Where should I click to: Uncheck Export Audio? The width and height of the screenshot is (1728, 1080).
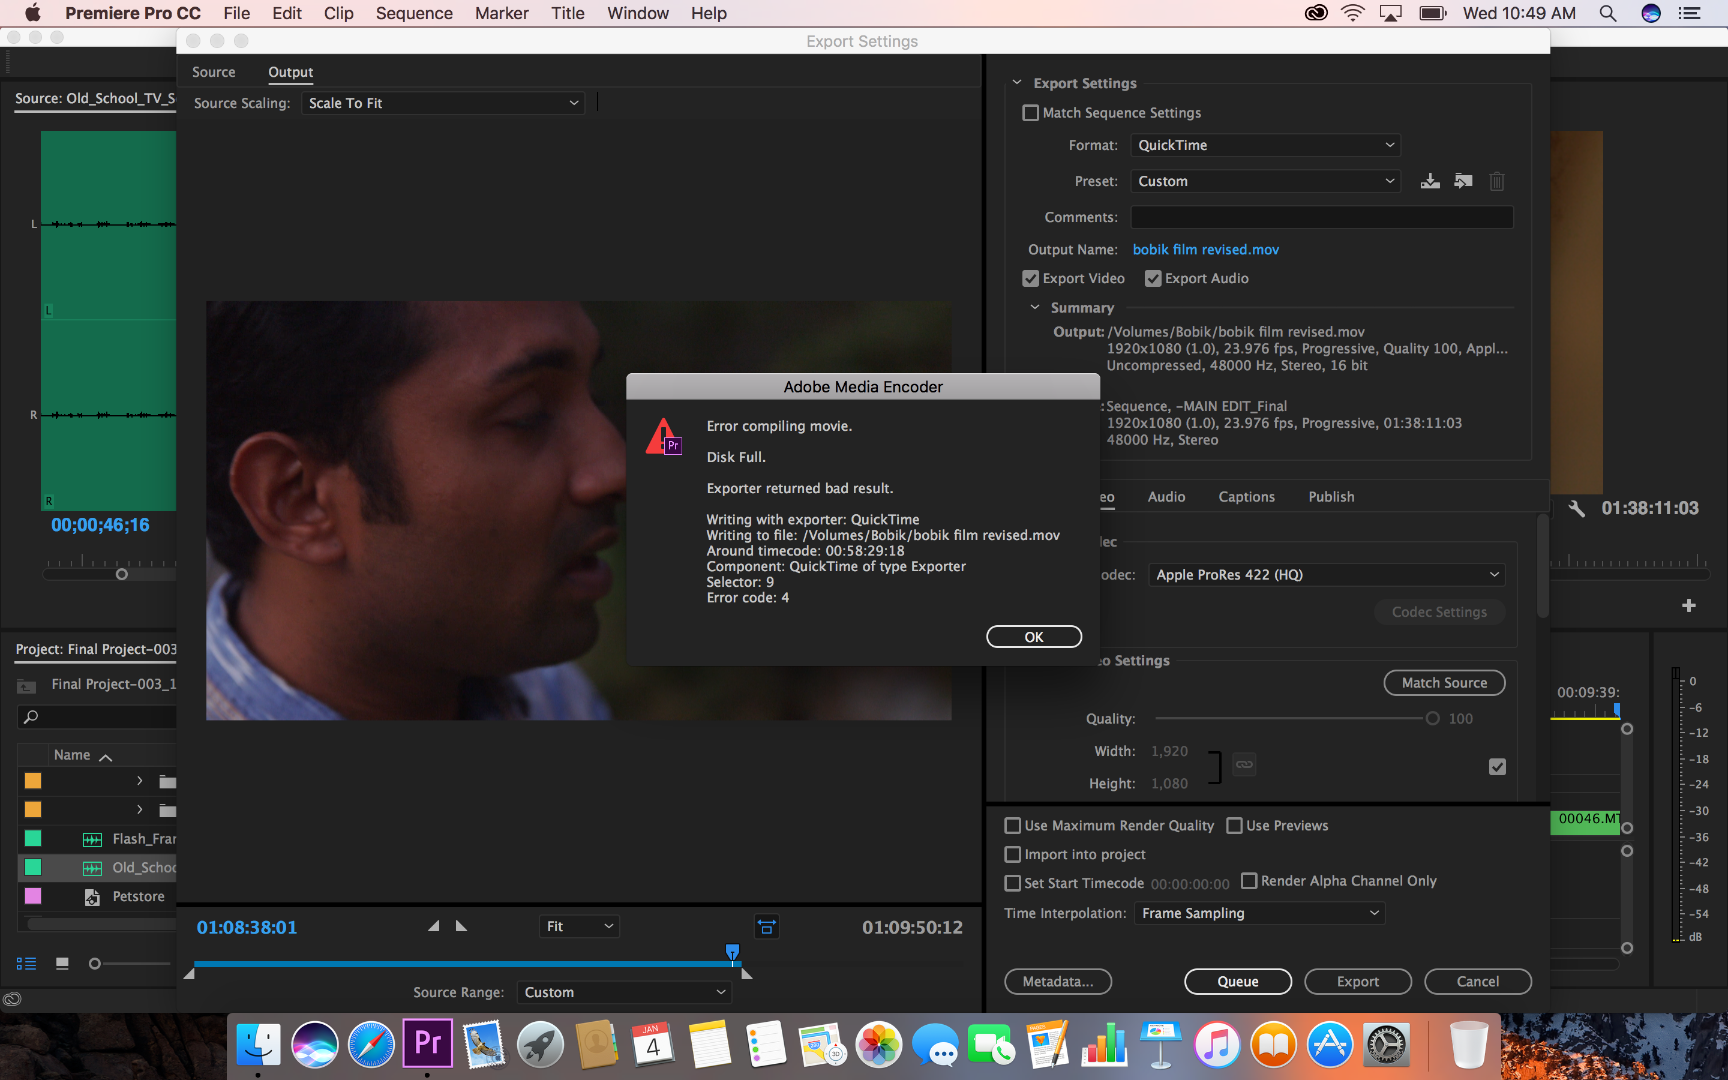click(x=1153, y=278)
